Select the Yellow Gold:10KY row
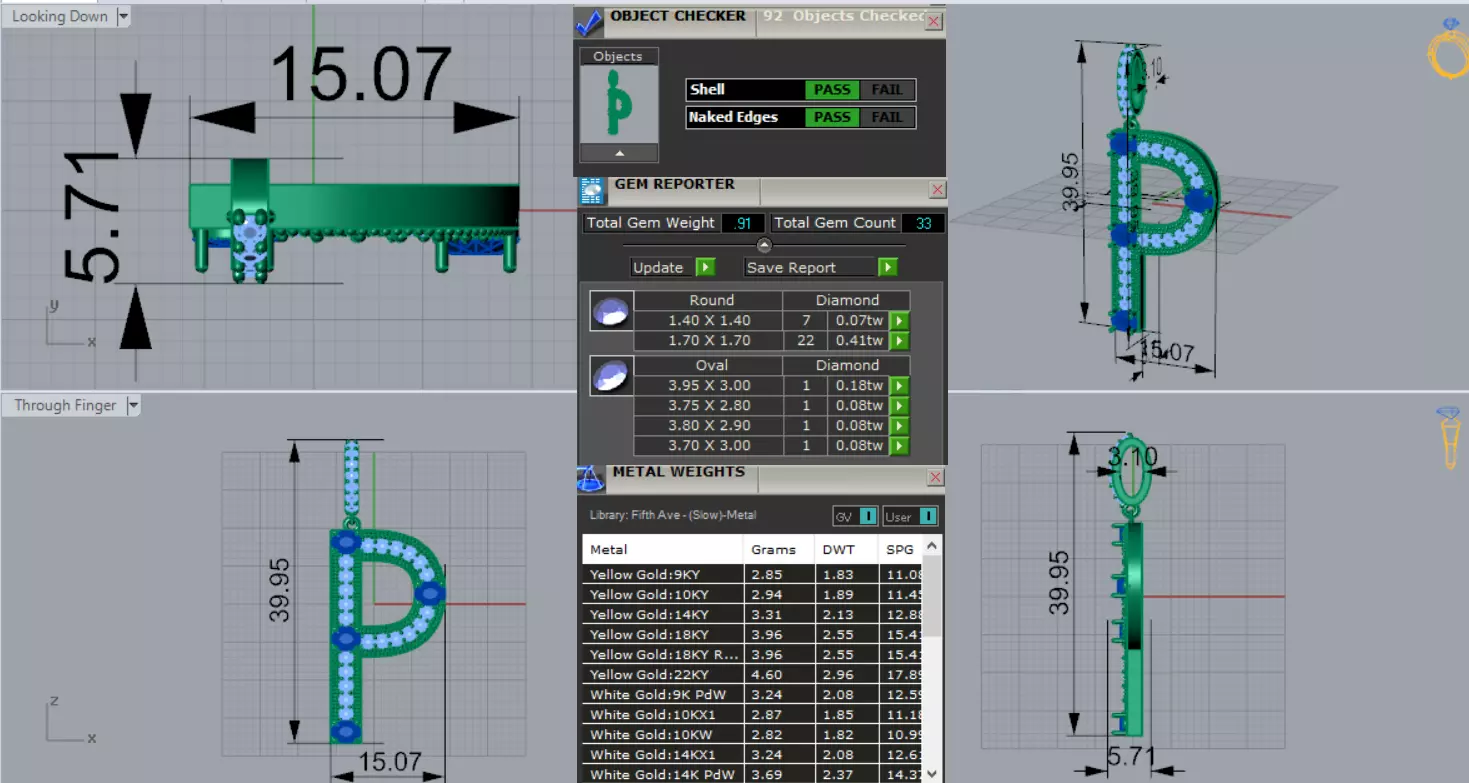The width and height of the screenshot is (1469, 783). pos(754,595)
